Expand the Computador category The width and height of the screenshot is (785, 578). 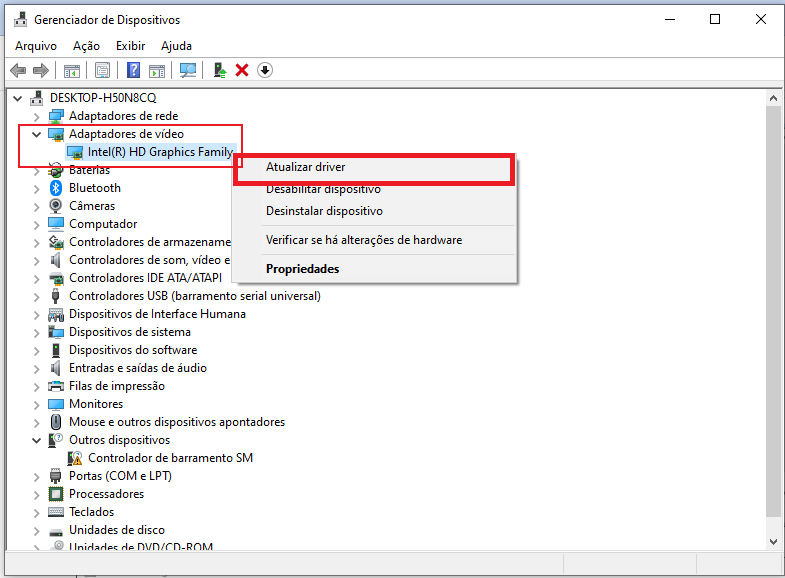[x=36, y=225]
